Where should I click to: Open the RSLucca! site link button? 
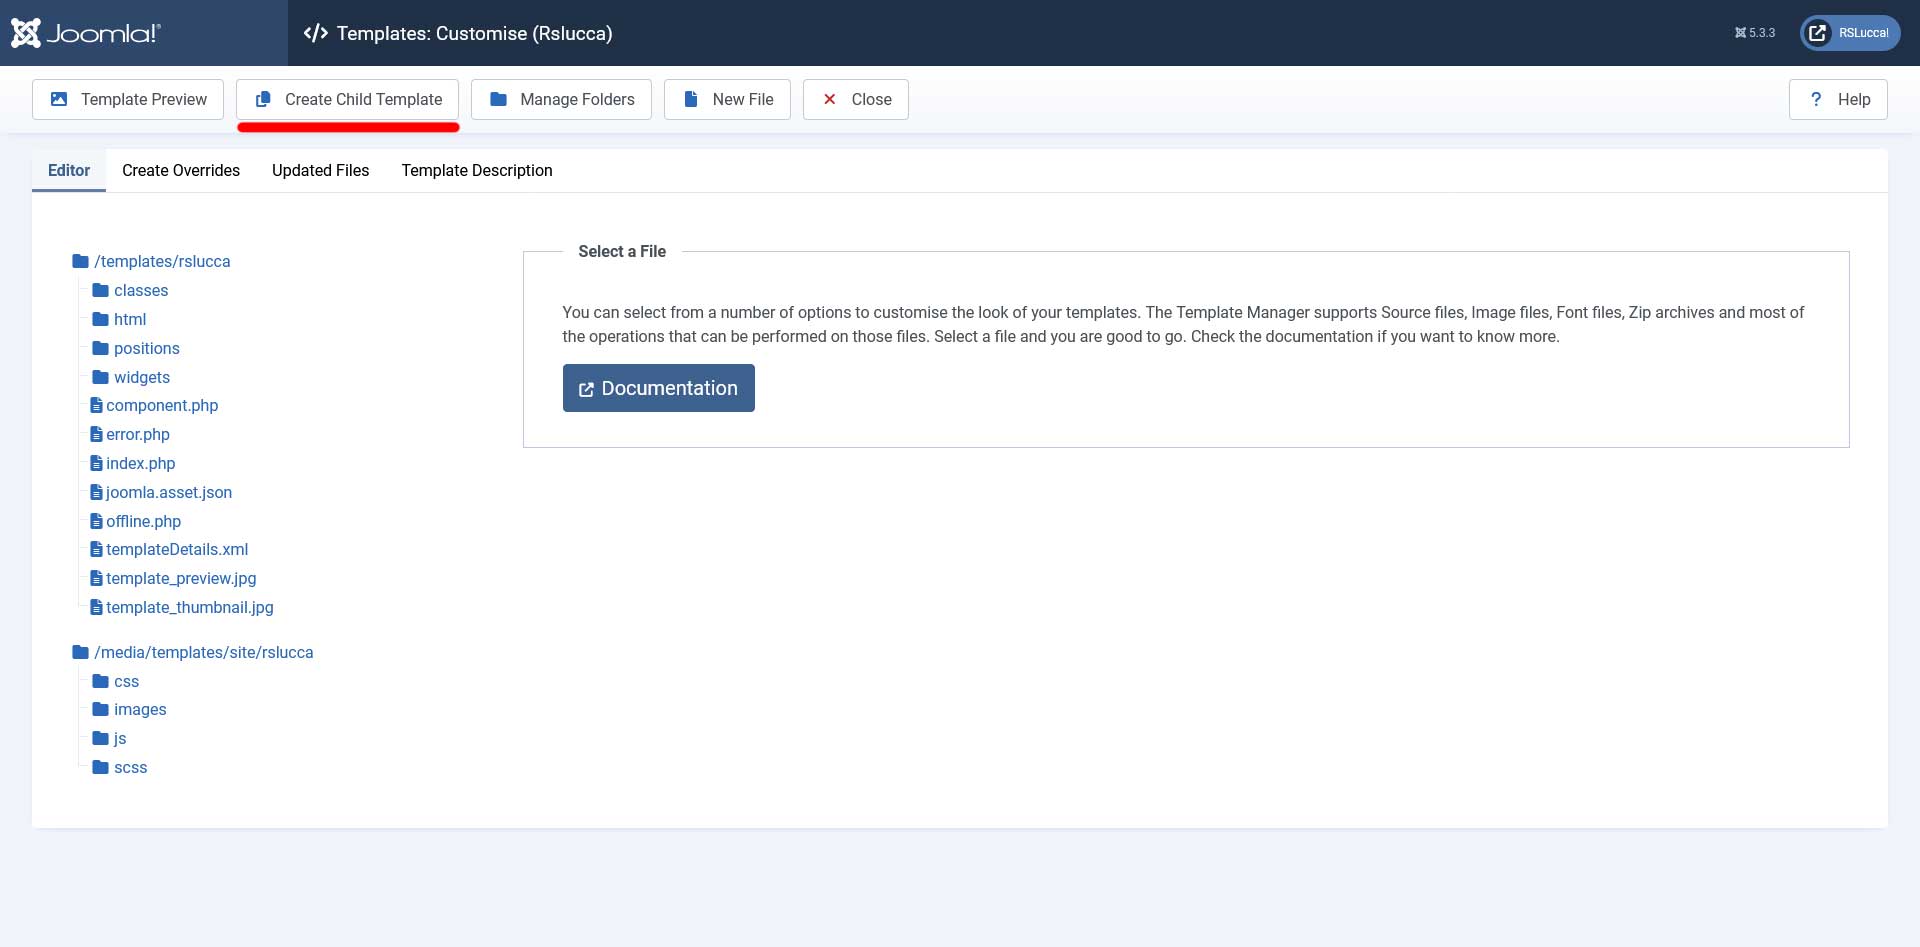coord(1850,33)
